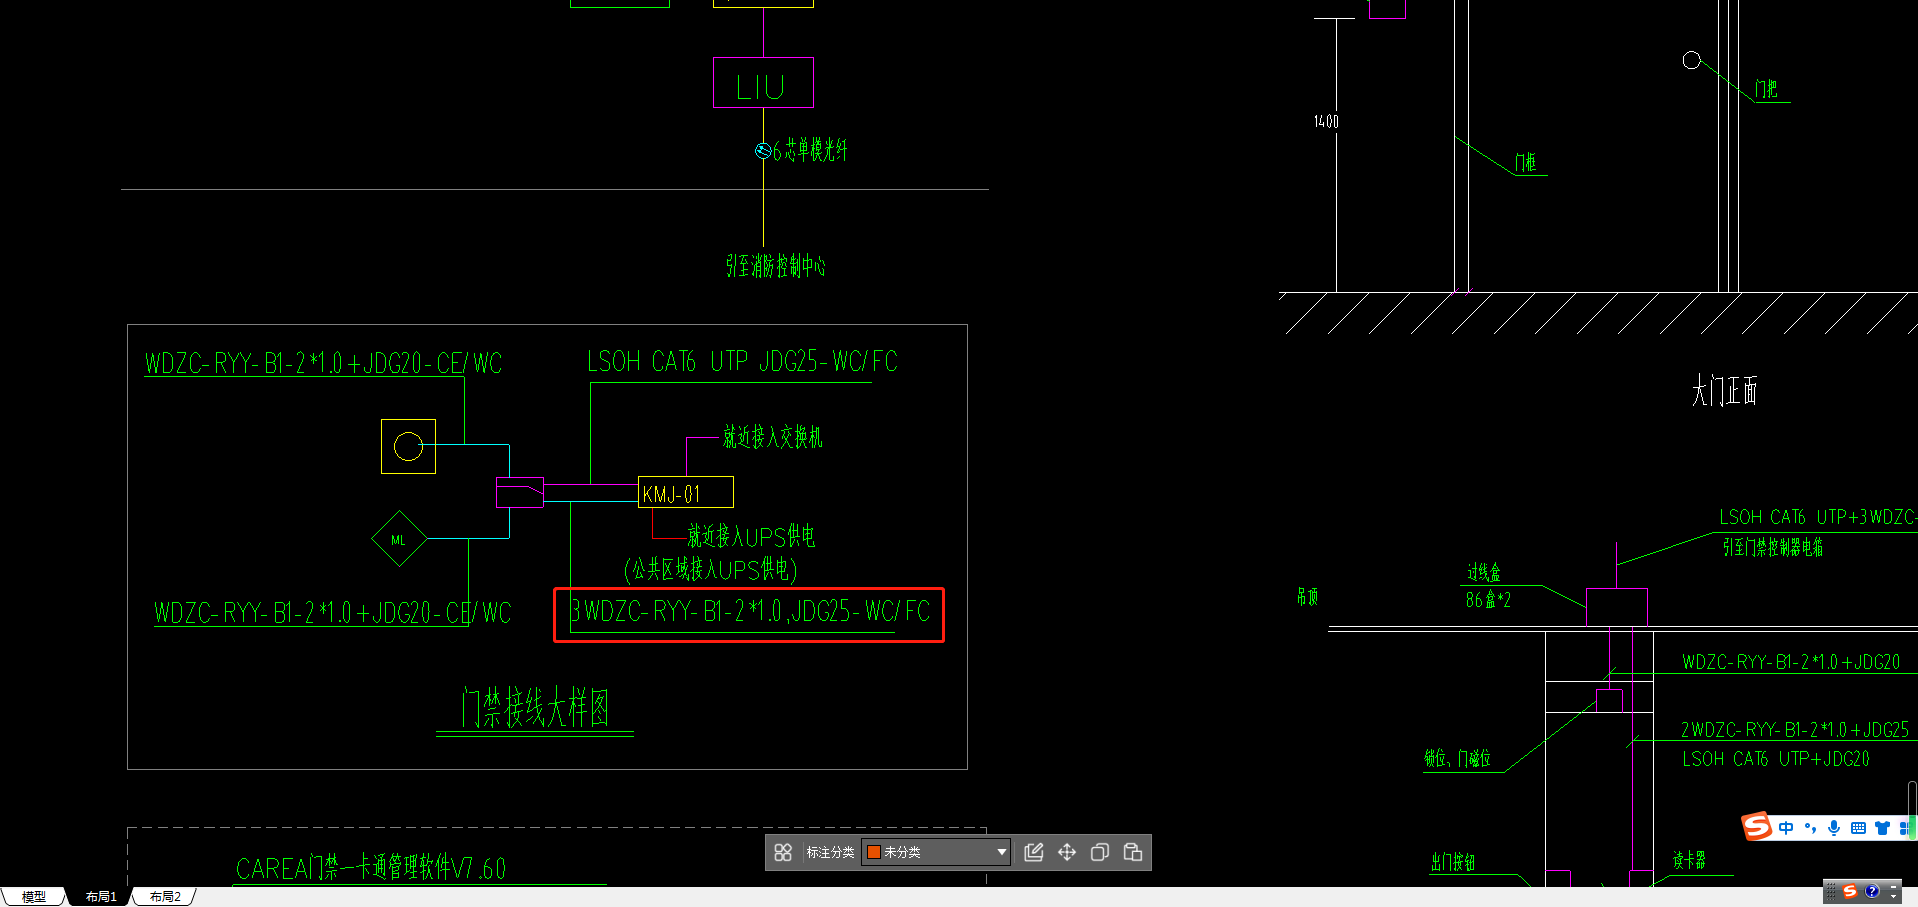Viewport: 1918px width, 907px height.
Task: Select the 引至门禁控制器电箱 text
Action: (1772, 547)
